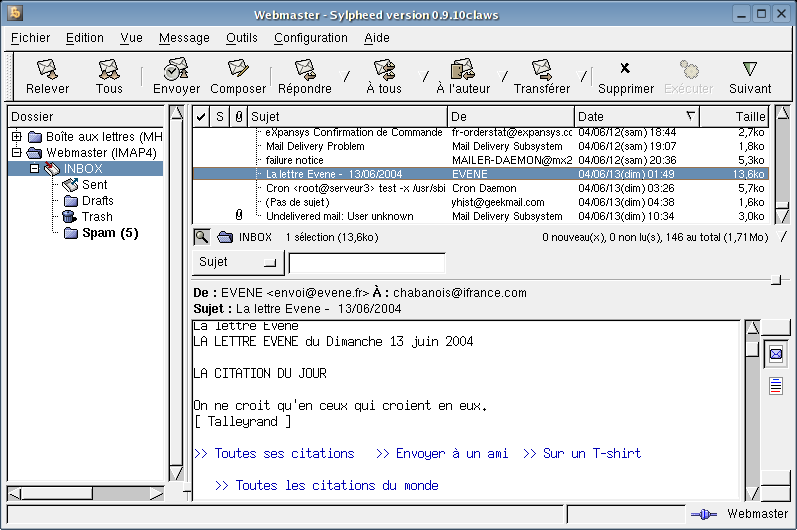Toggle the checkmark column header
The image size is (797, 530).
click(201, 117)
